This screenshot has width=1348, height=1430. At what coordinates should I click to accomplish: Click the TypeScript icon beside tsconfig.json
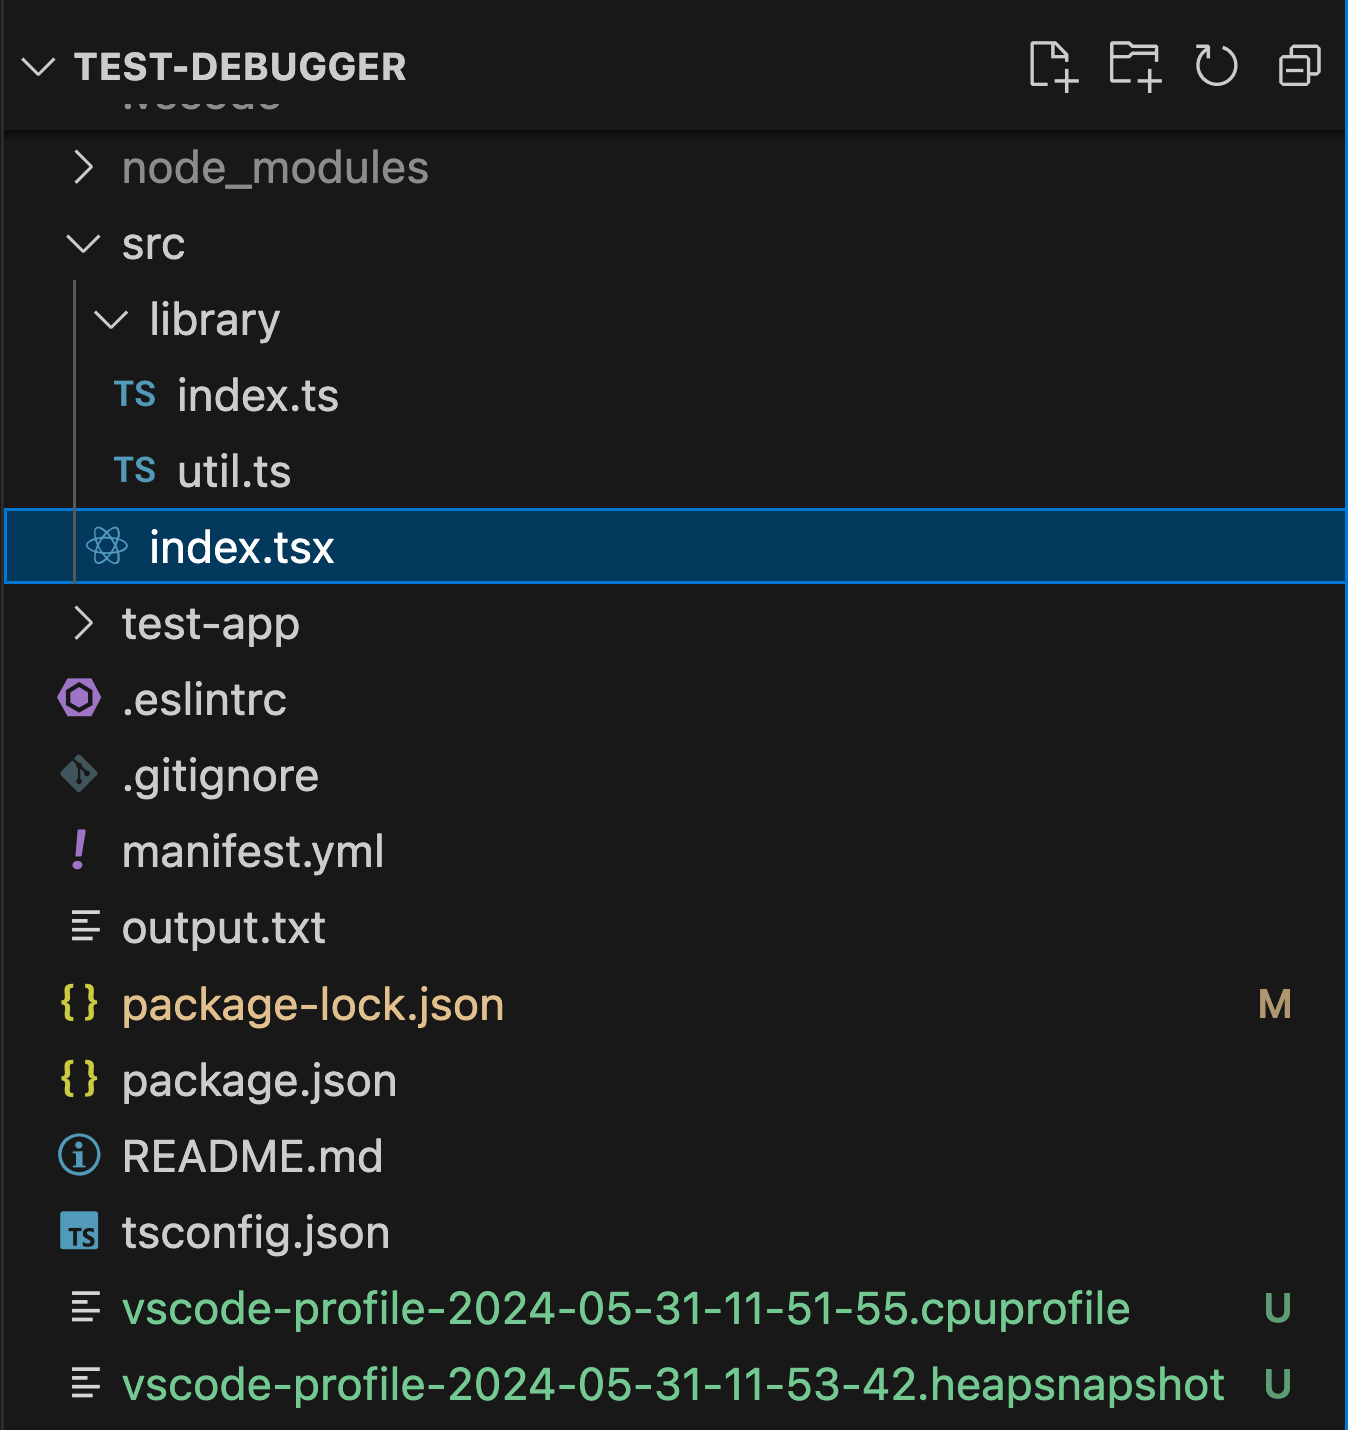point(81,1232)
